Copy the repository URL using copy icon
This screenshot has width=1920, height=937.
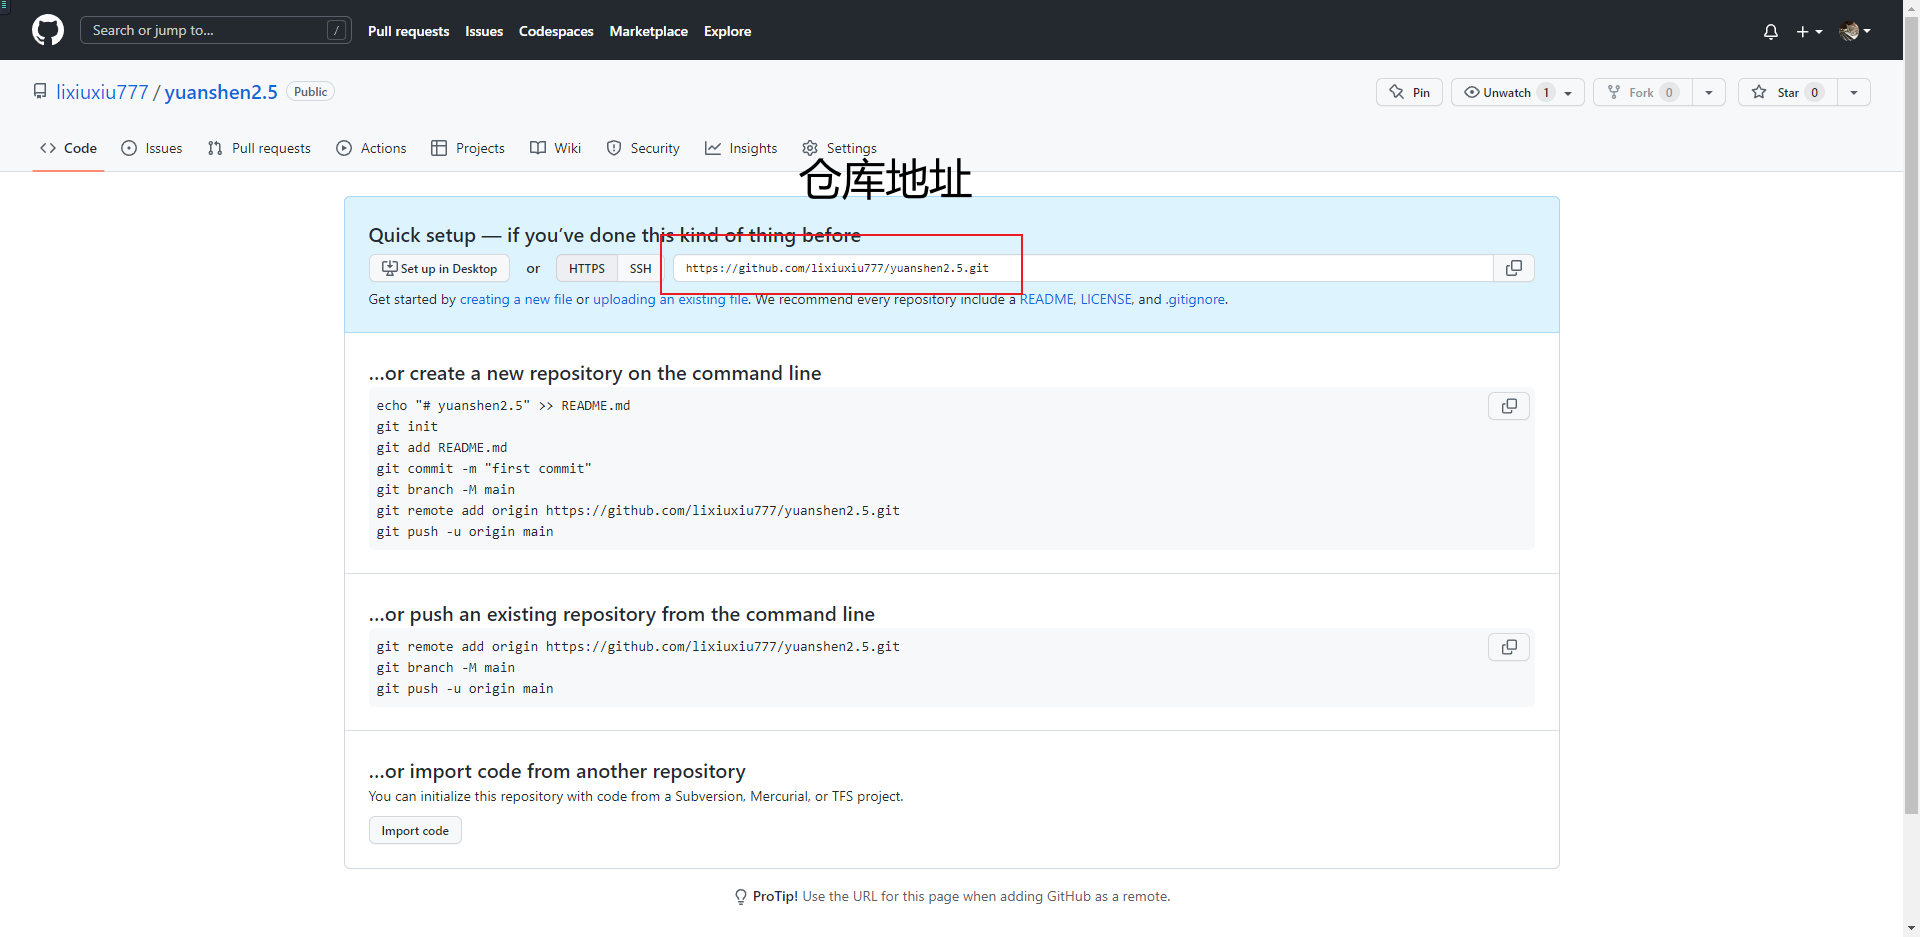click(1513, 267)
